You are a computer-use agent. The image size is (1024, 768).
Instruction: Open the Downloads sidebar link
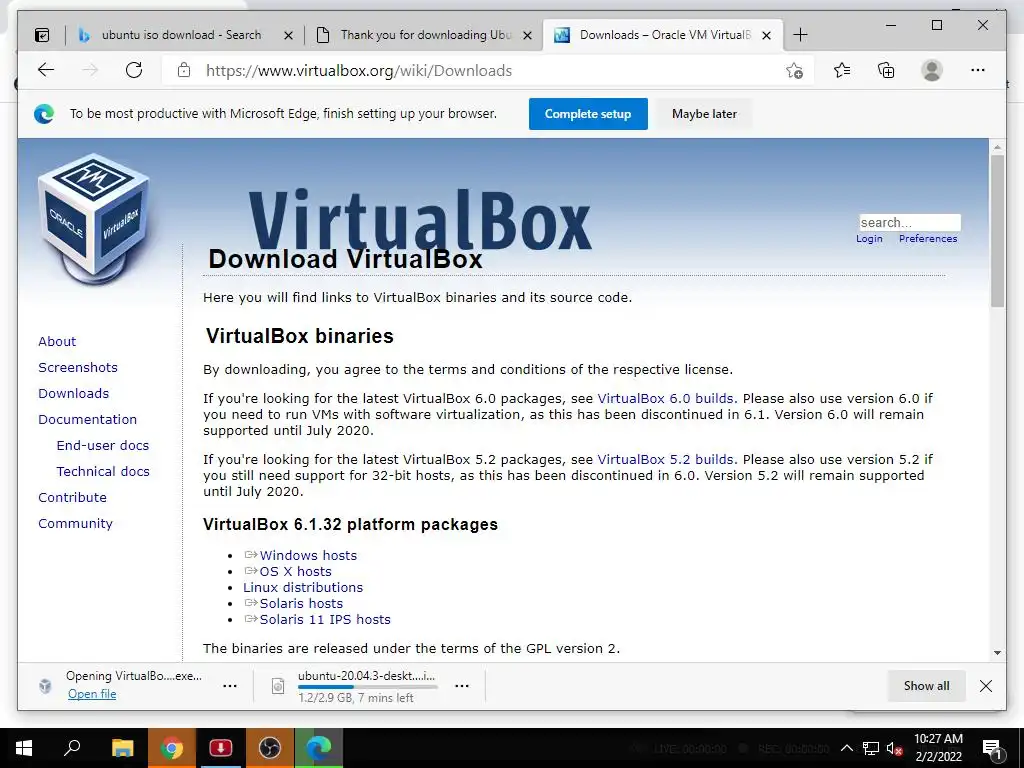pos(73,394)
